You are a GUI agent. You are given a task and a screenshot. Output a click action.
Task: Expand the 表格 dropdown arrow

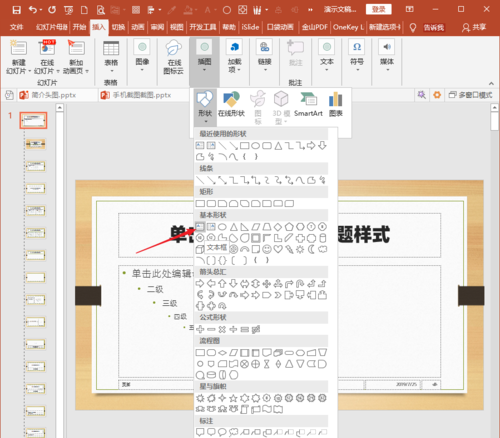(111, 71)
